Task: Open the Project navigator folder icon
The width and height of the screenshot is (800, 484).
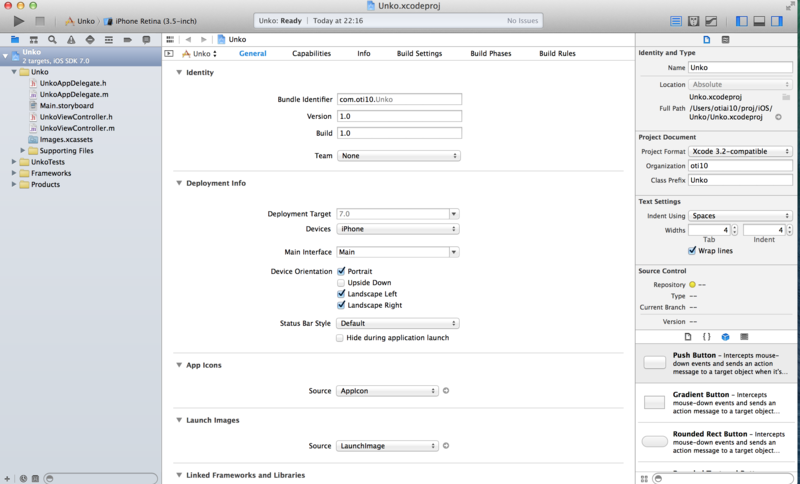Action: 15,39
